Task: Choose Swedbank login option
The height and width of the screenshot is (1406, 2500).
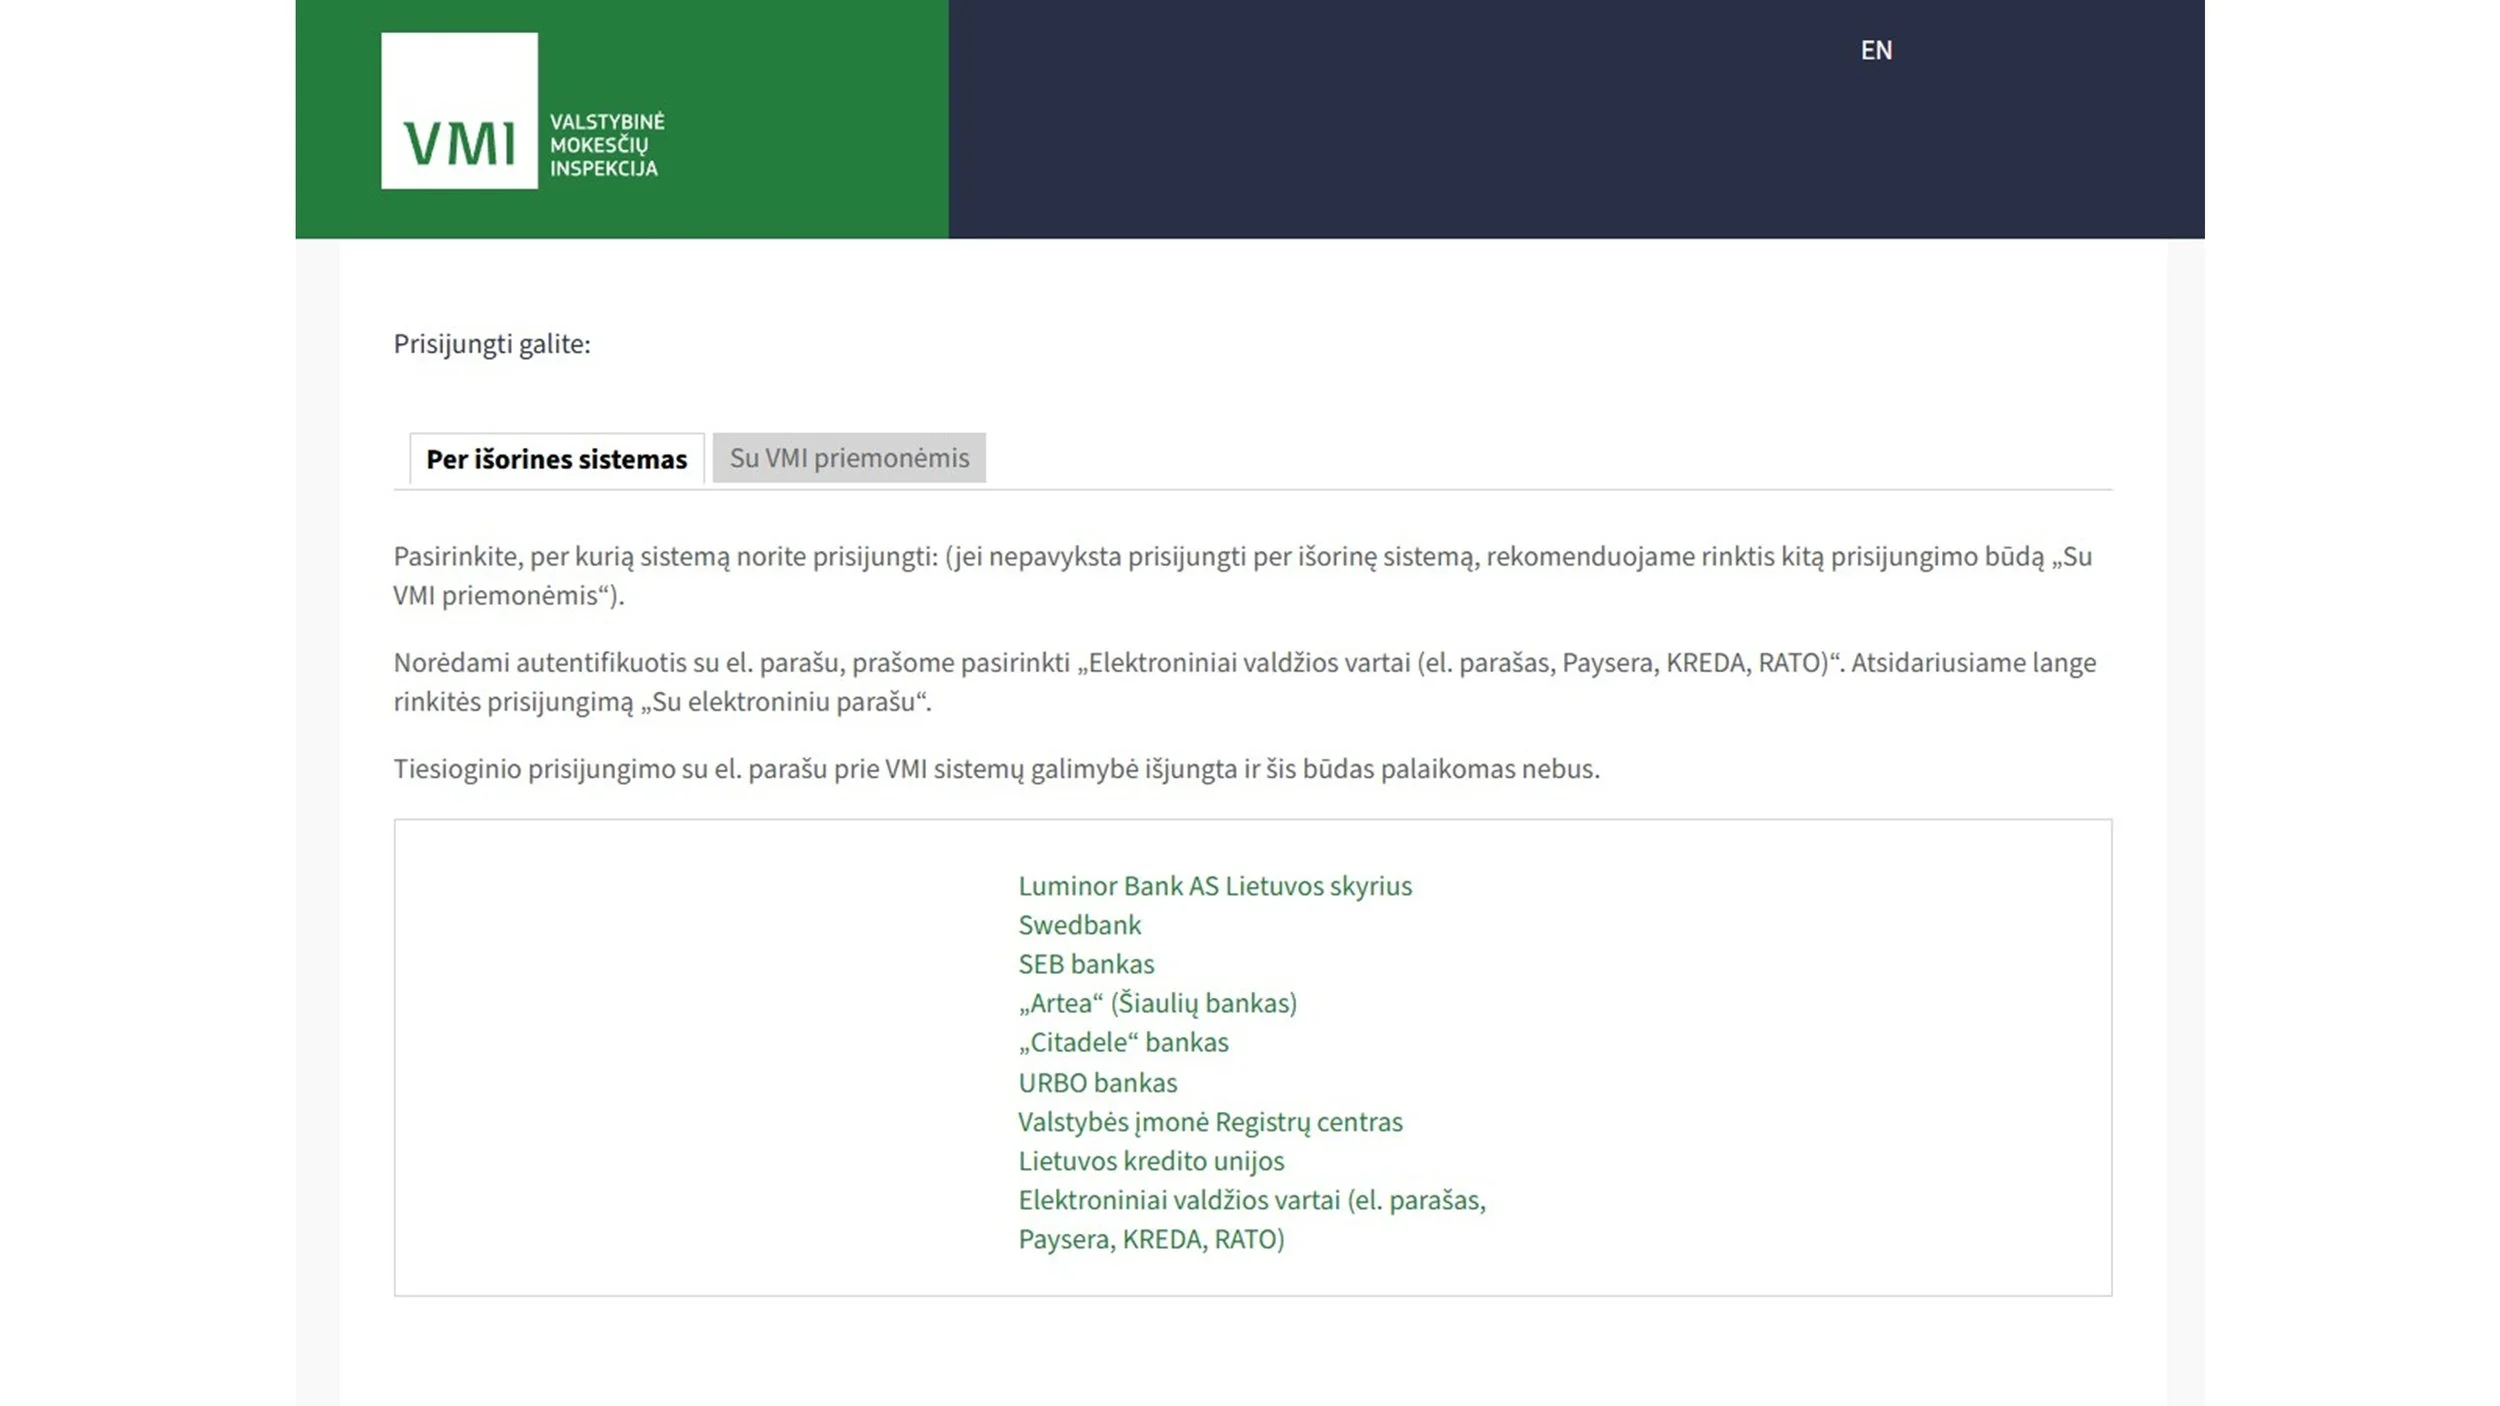Action: (x=1079, y=925)
